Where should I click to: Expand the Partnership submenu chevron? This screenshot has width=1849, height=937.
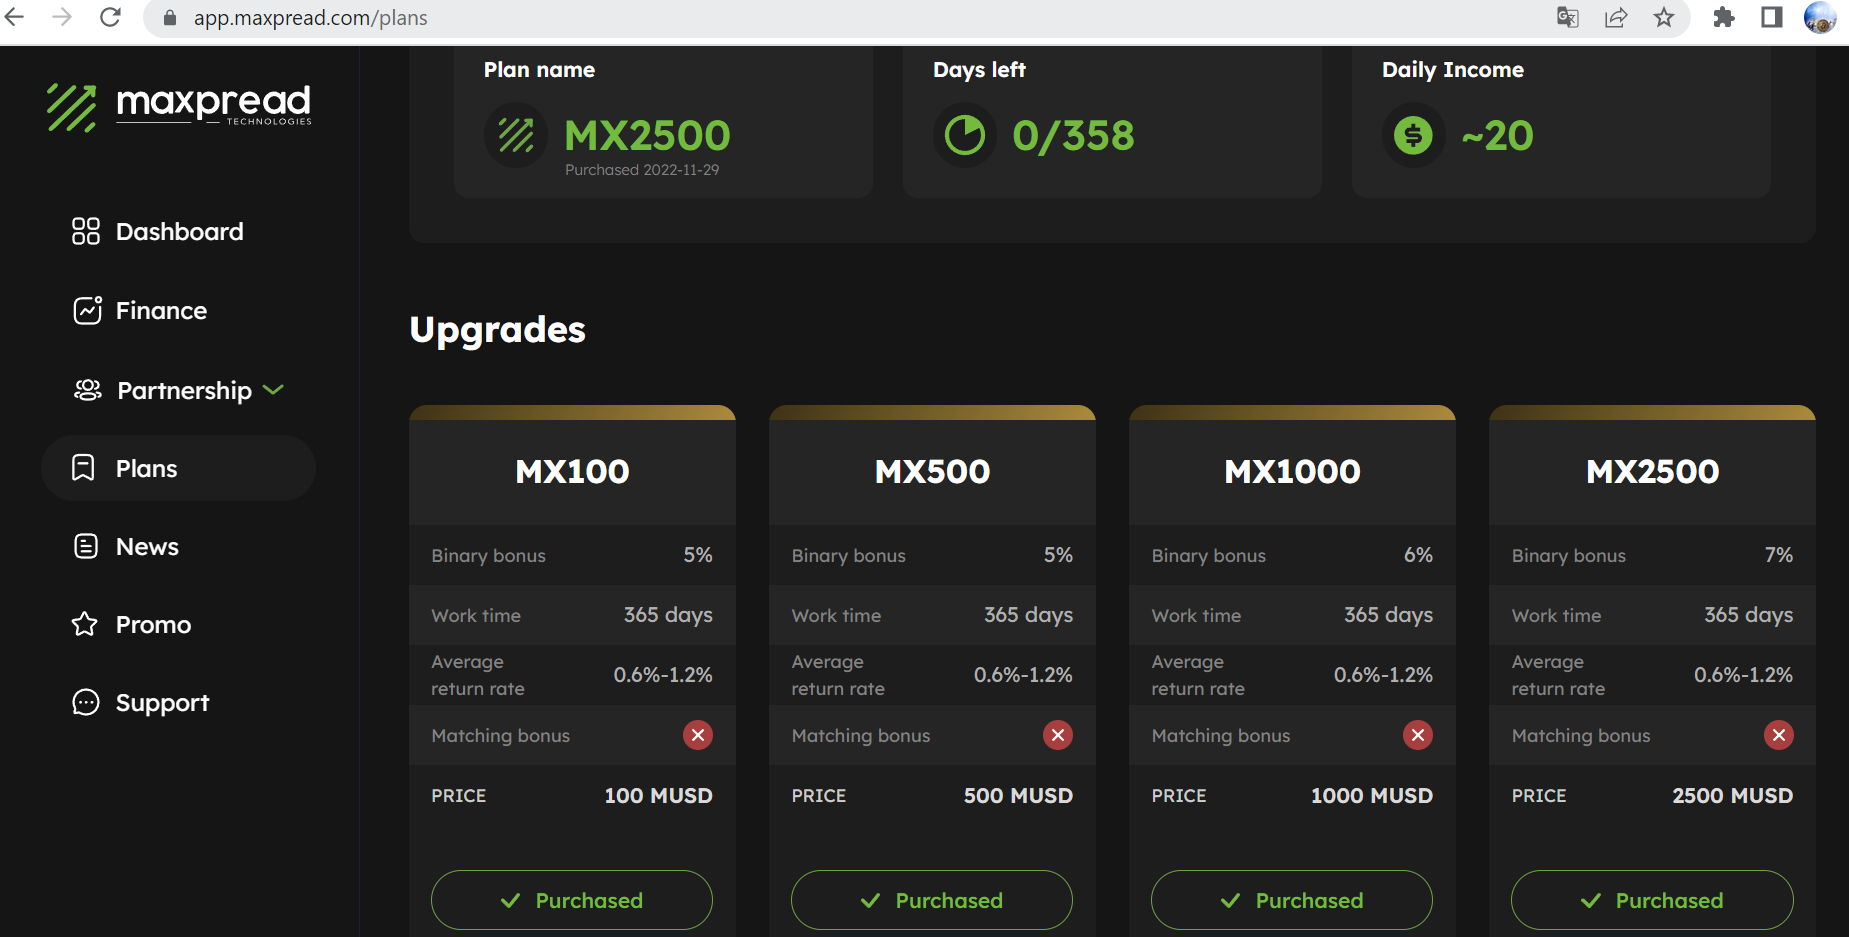[273, 390]
